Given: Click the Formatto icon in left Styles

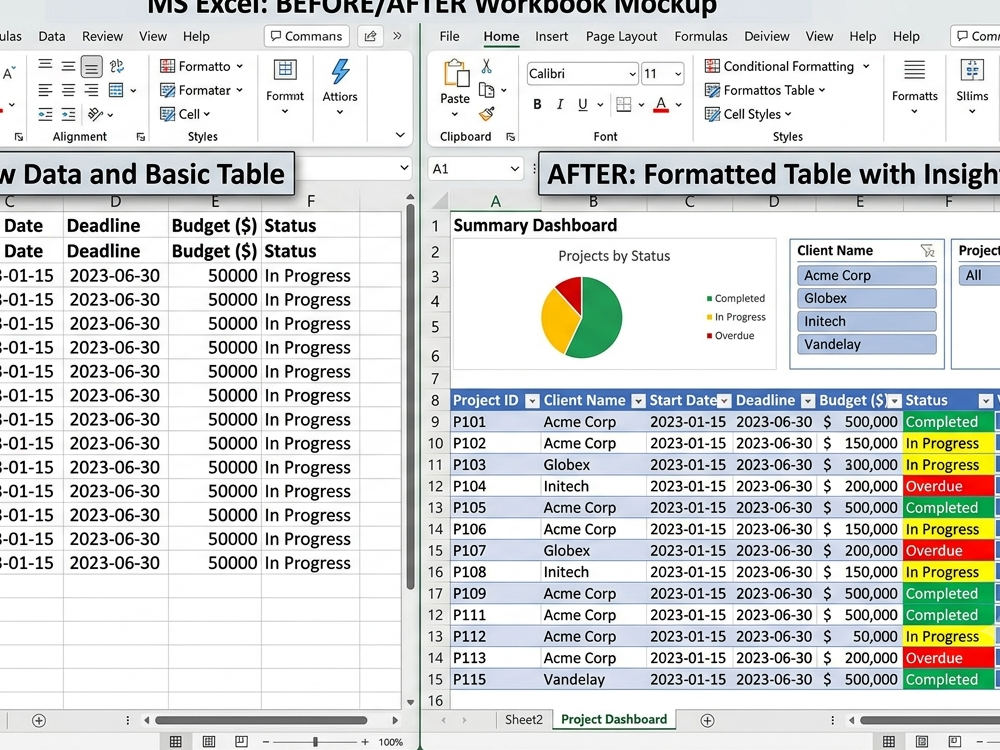Looking at the screenshot, I should pyautogui.click(x=168, y=66).
